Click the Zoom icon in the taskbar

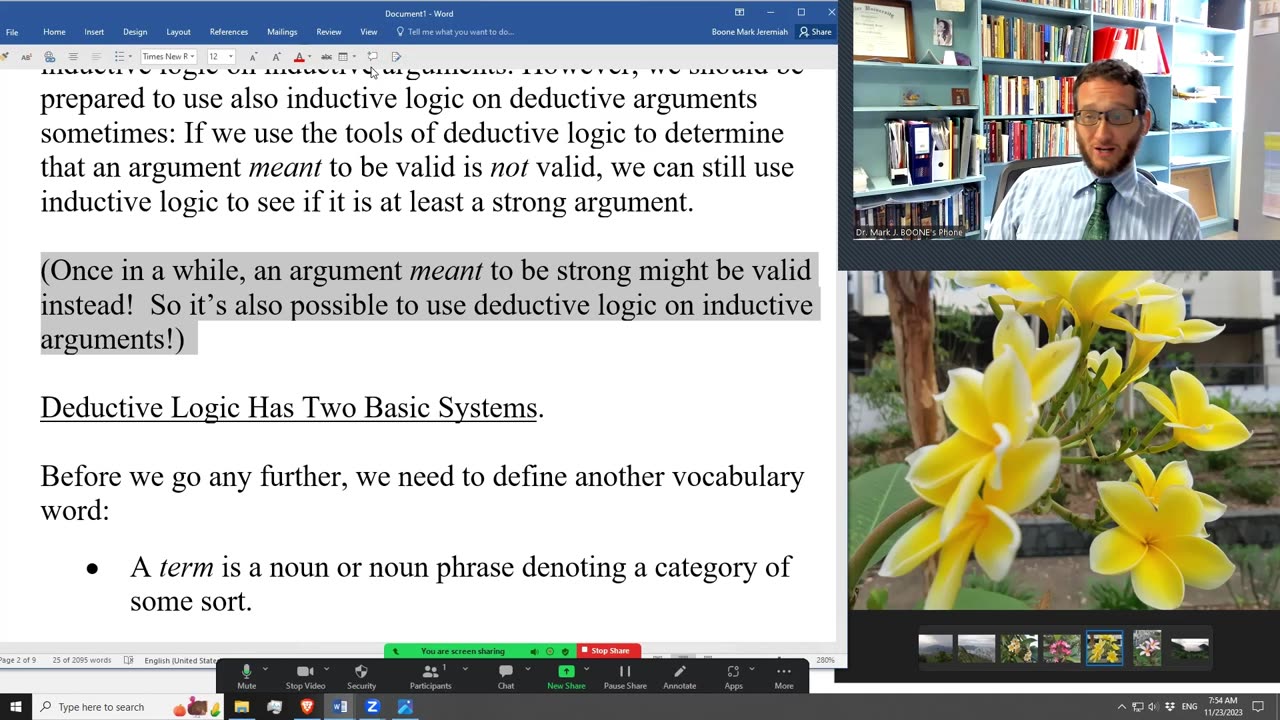pyautogui.click(x=372, y=707)
